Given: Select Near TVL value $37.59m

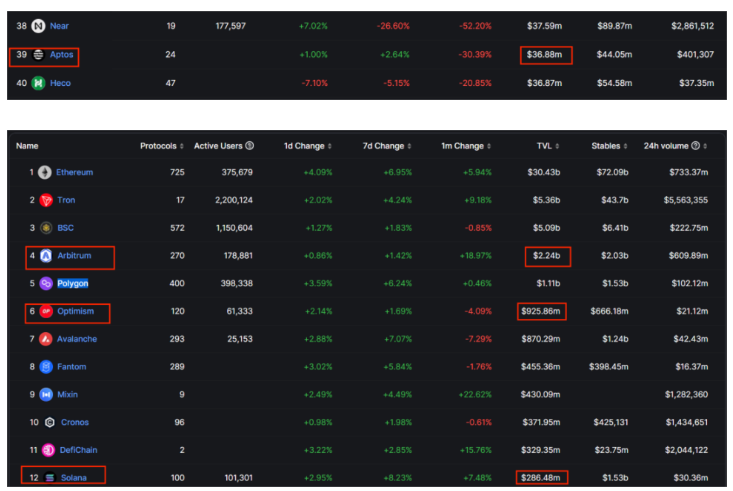Looking at the screenshot, I should coord(545,26).
